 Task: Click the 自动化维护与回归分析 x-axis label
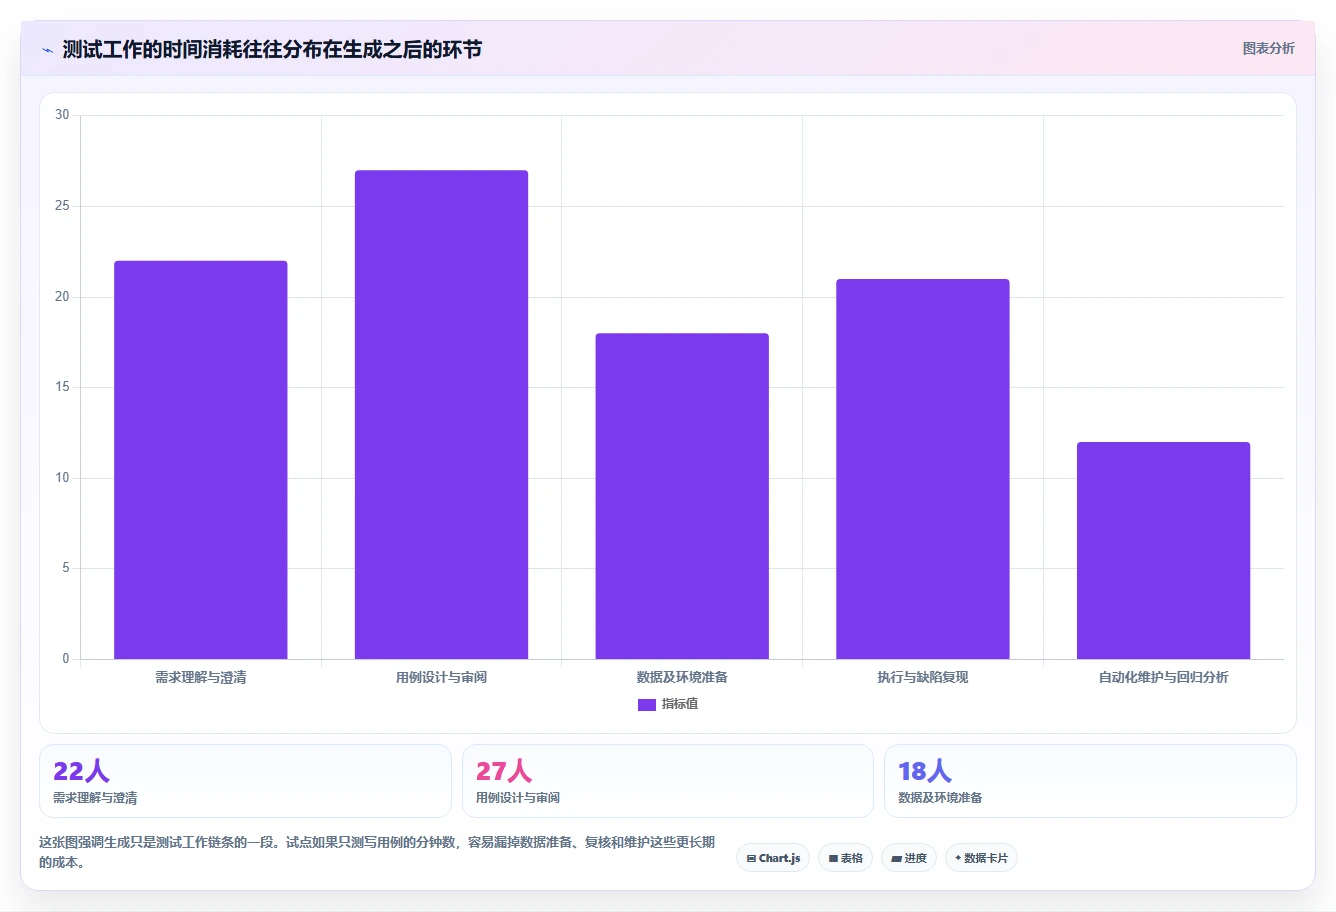coord(1163,677)
